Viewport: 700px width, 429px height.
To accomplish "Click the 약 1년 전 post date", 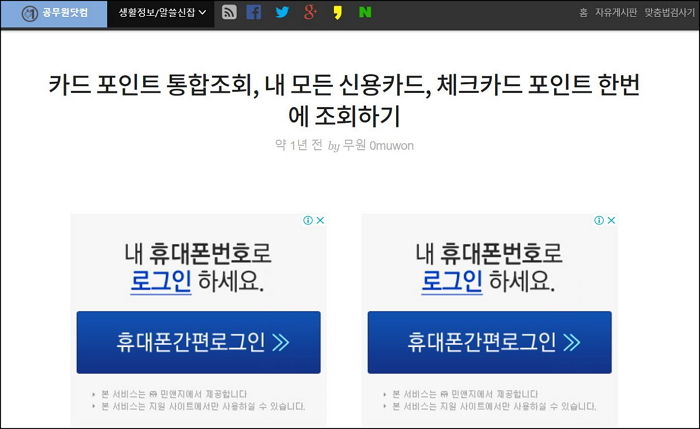I will point(298,145).
